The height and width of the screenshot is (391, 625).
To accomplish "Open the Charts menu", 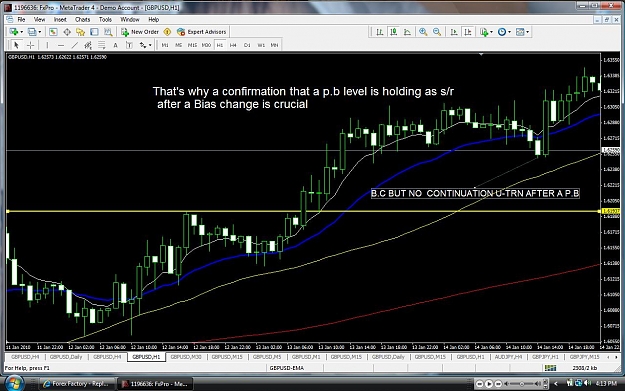I will pyautogui.click(x=83, y=20).
